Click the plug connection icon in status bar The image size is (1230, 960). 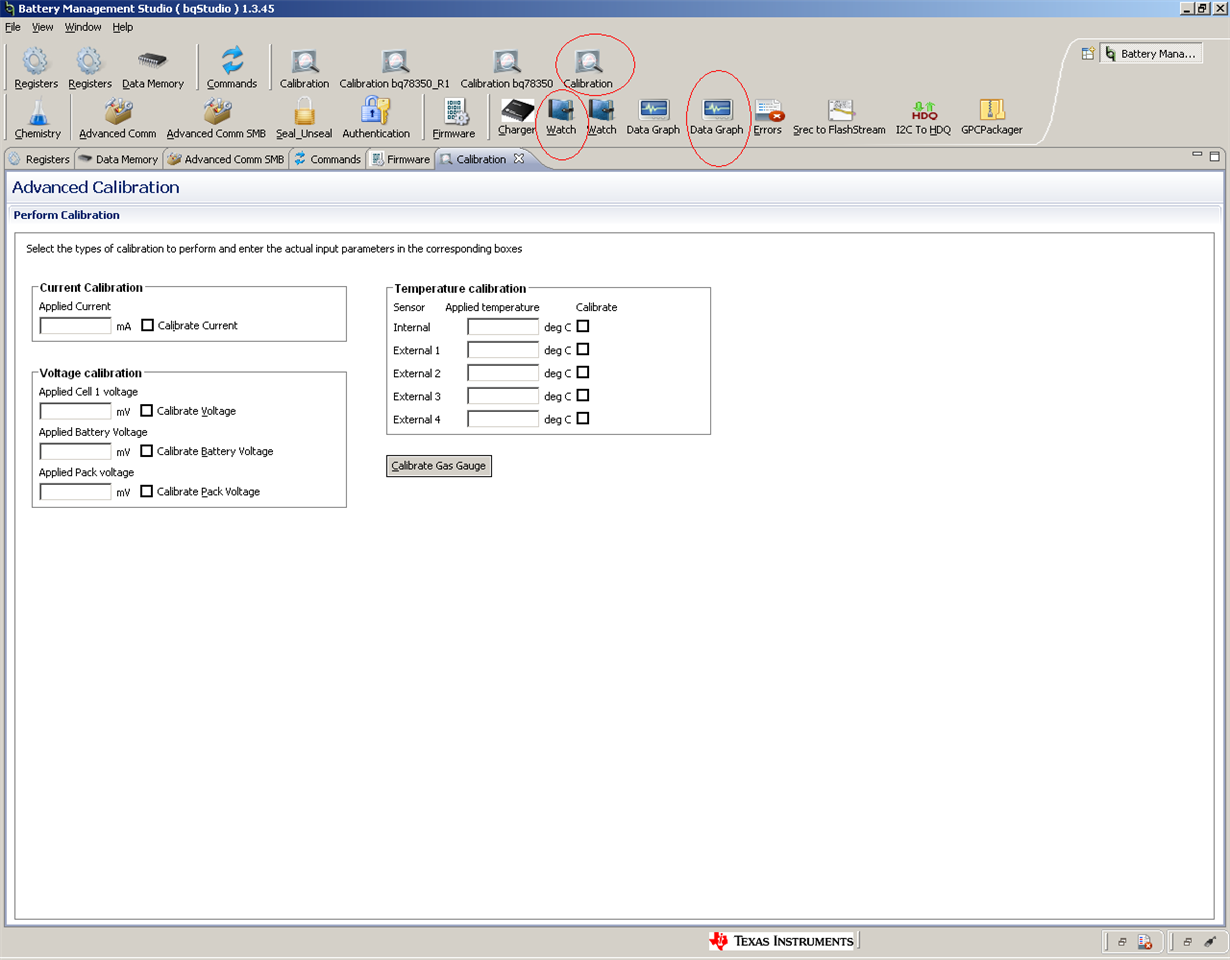click(1210, 942)
